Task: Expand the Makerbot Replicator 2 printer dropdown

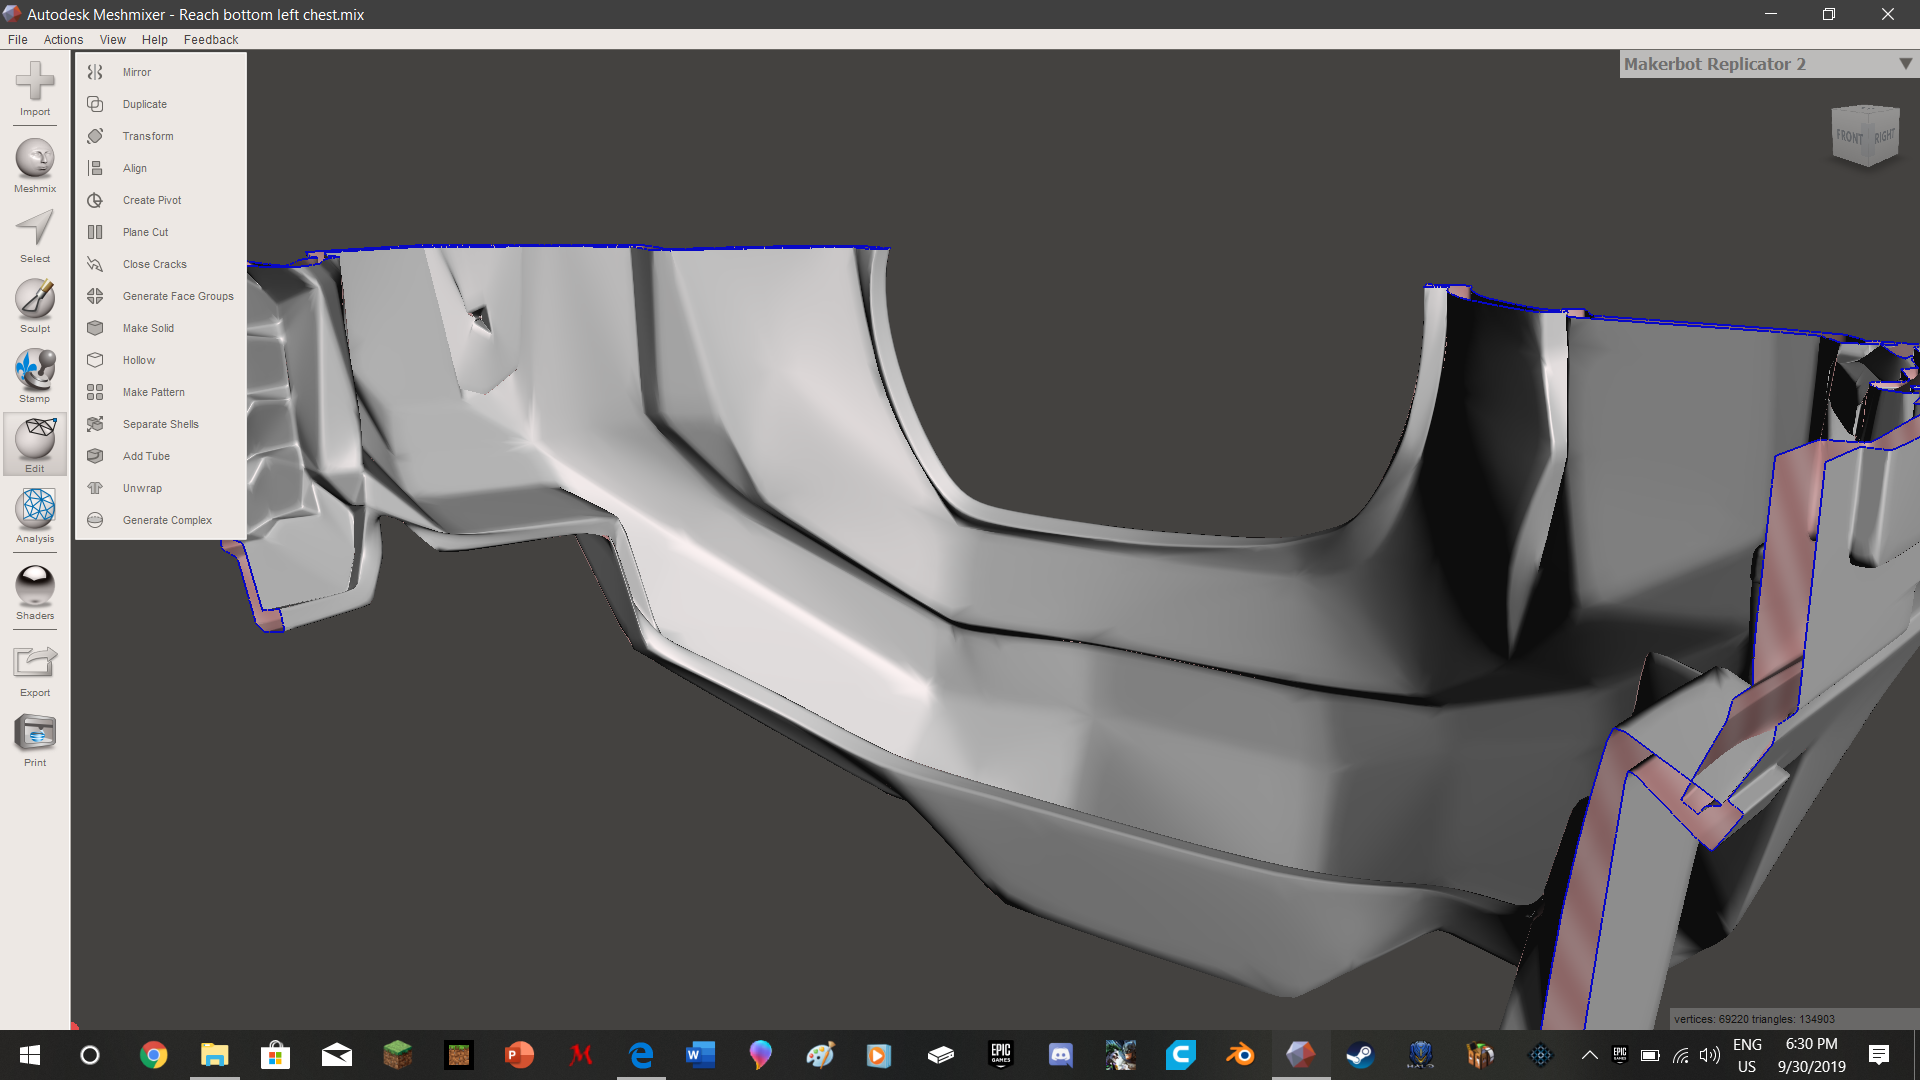Action: click(1905, 64)
